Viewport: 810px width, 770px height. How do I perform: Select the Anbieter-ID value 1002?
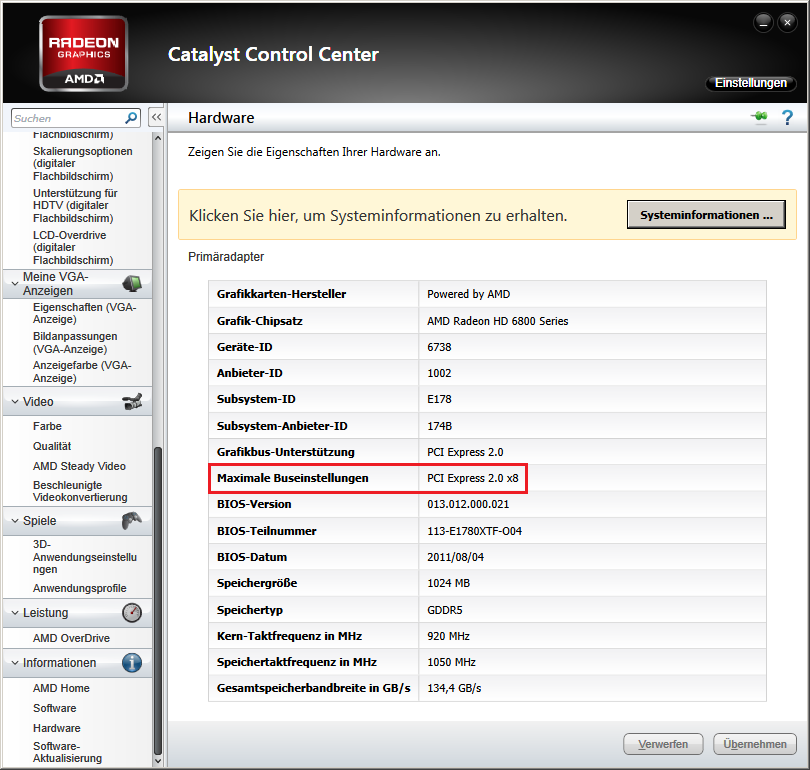coord(439,373)
